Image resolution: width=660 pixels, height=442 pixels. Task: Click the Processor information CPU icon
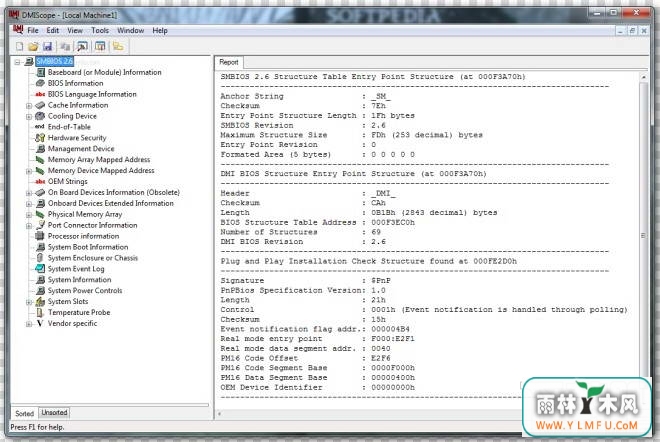point(40,236)
